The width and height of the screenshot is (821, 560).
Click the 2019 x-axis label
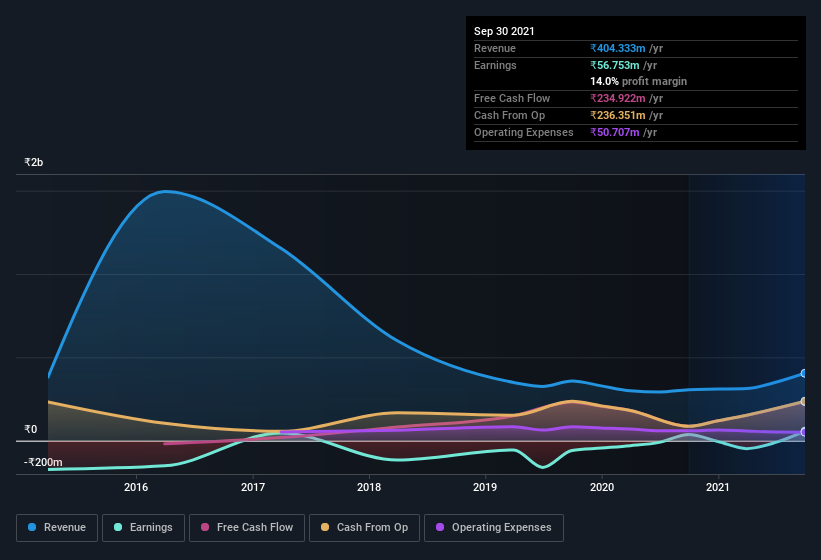coord(485,487)
